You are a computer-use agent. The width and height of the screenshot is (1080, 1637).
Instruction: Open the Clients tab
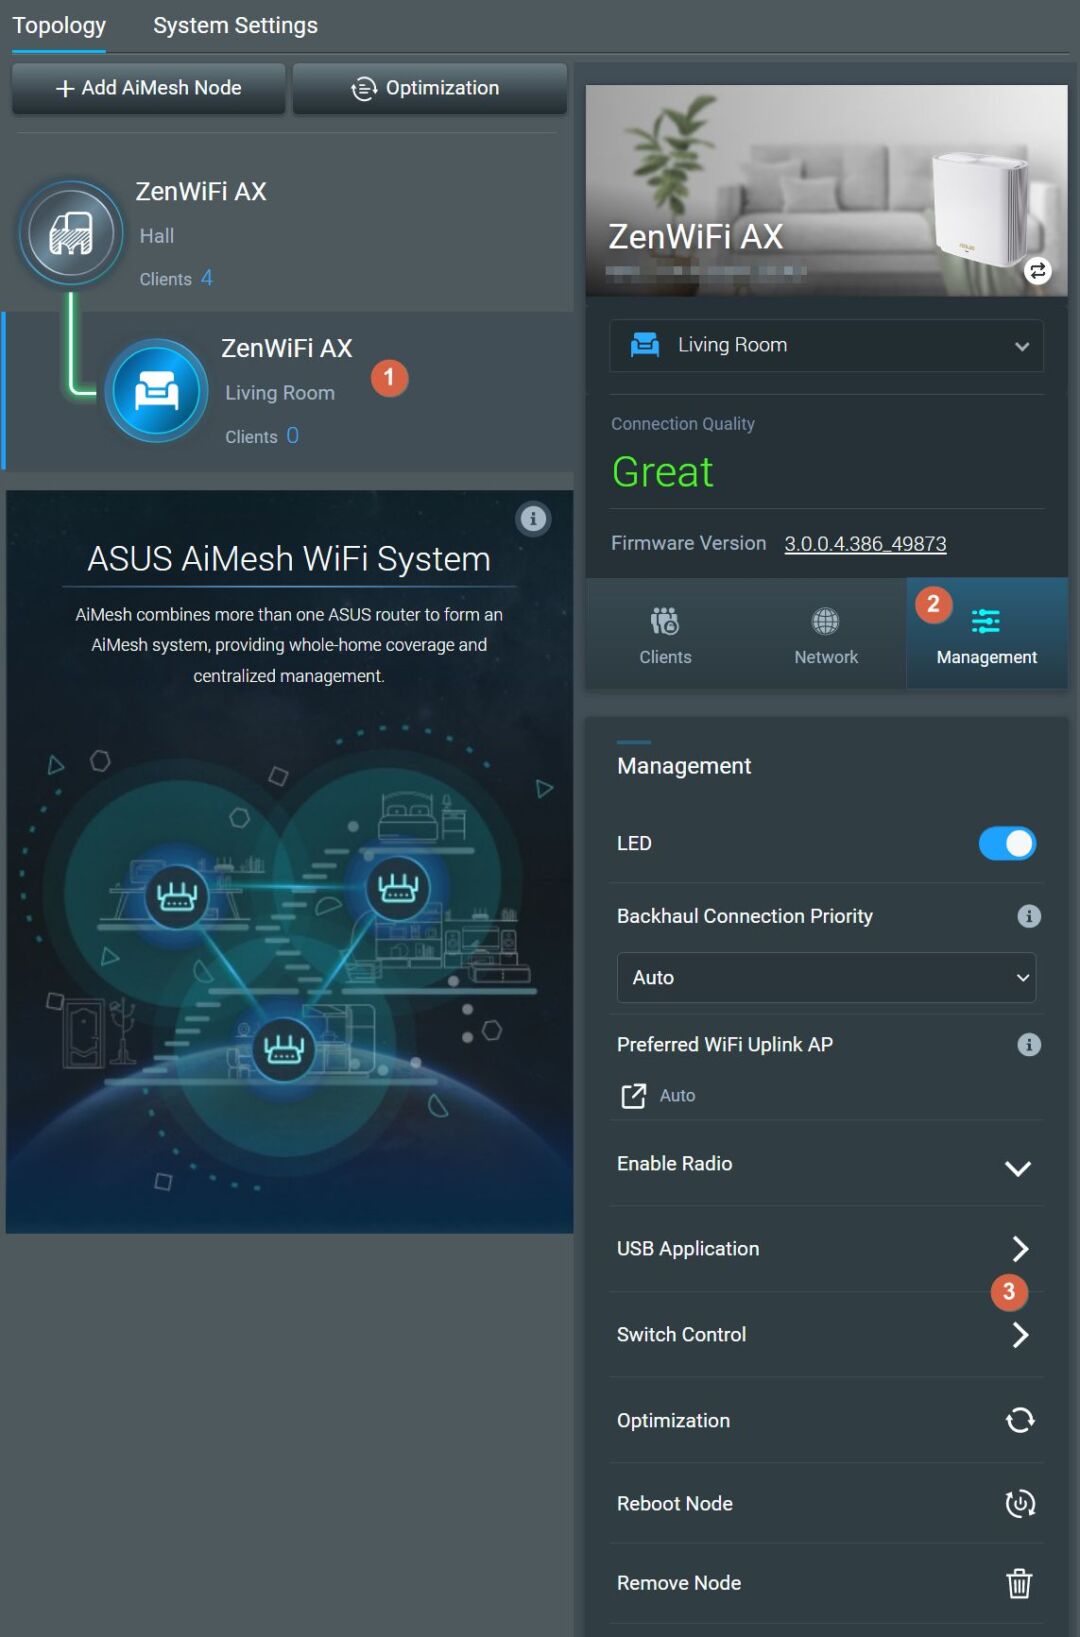[x=665, y=634]
